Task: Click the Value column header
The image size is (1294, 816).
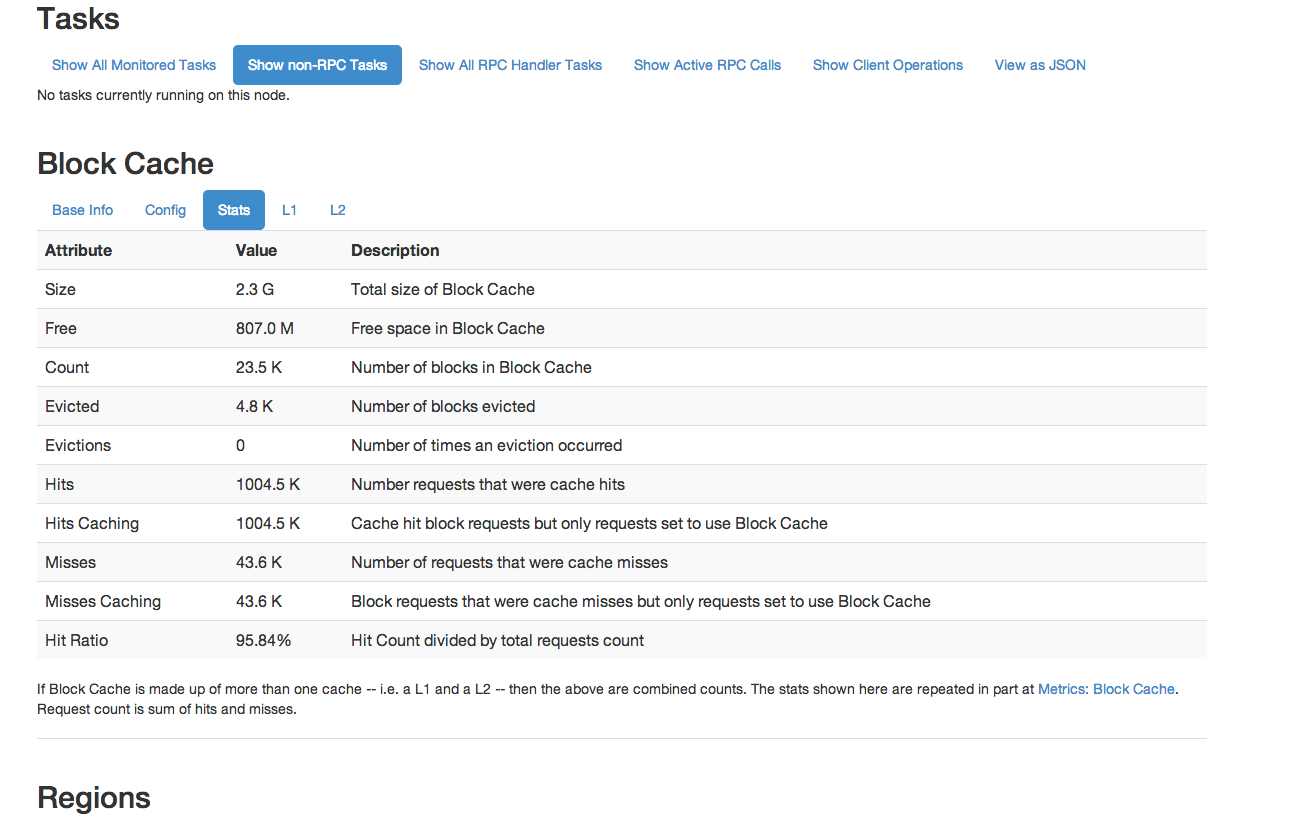Action: click(256, 250)
